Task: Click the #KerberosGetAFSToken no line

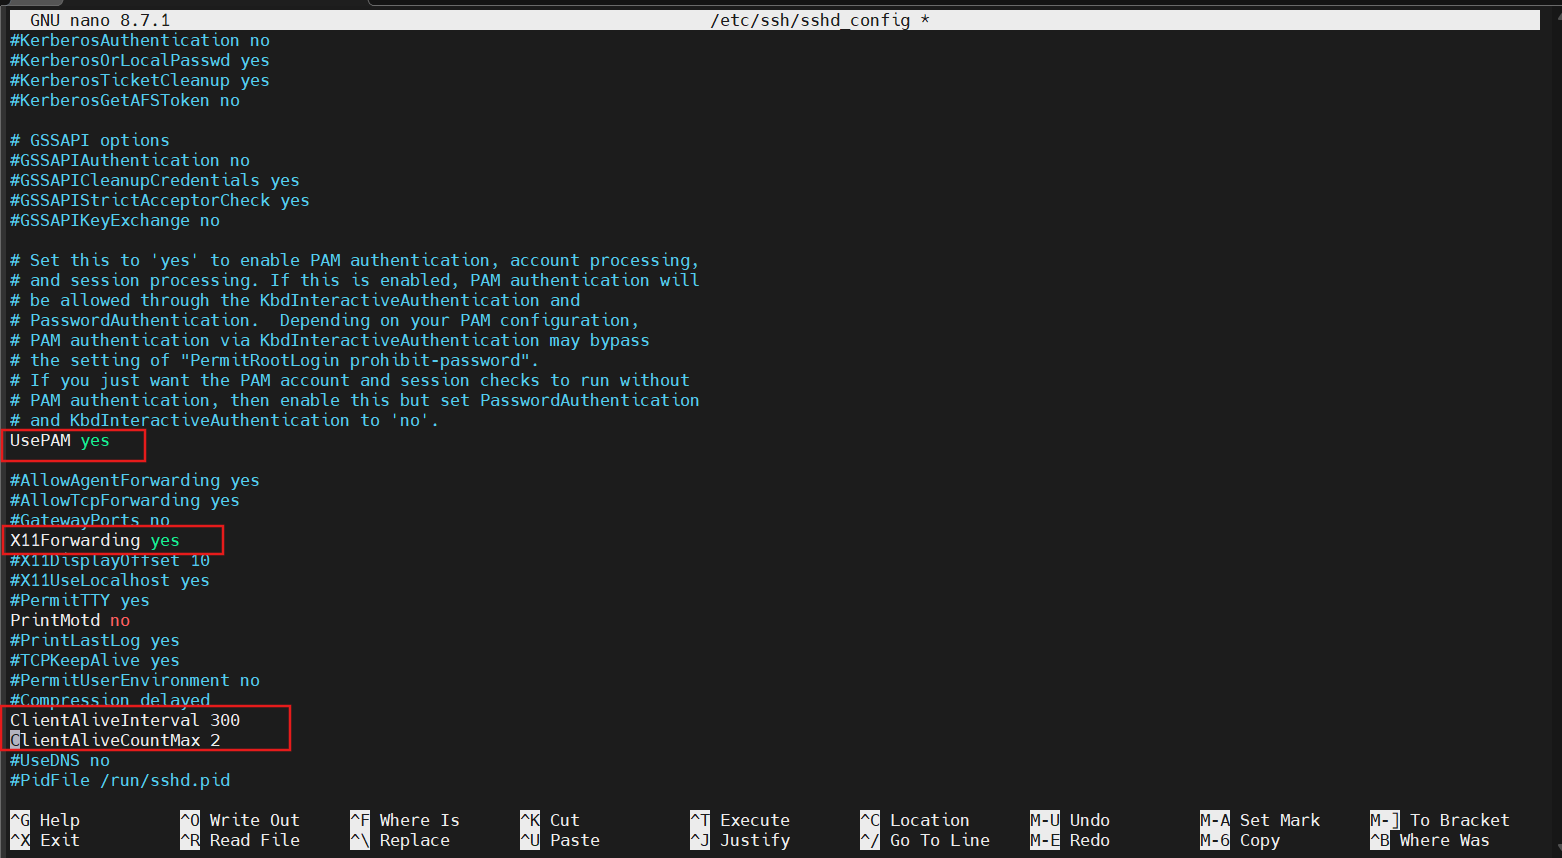Action: [x=125, y=100]
